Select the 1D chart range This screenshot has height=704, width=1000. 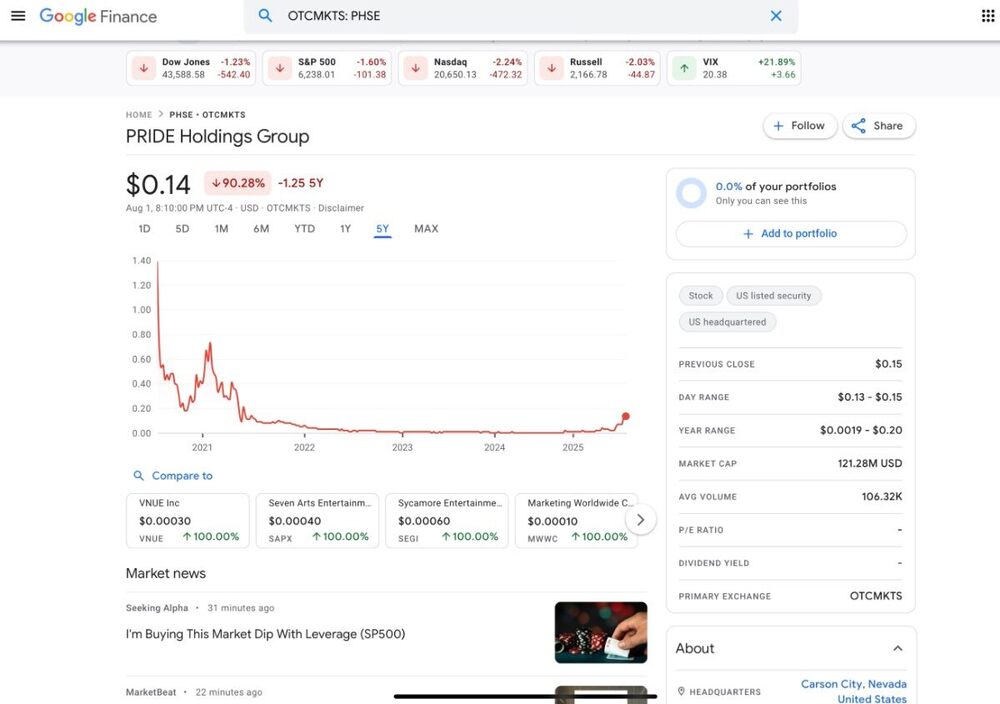(x=144, y=229)
